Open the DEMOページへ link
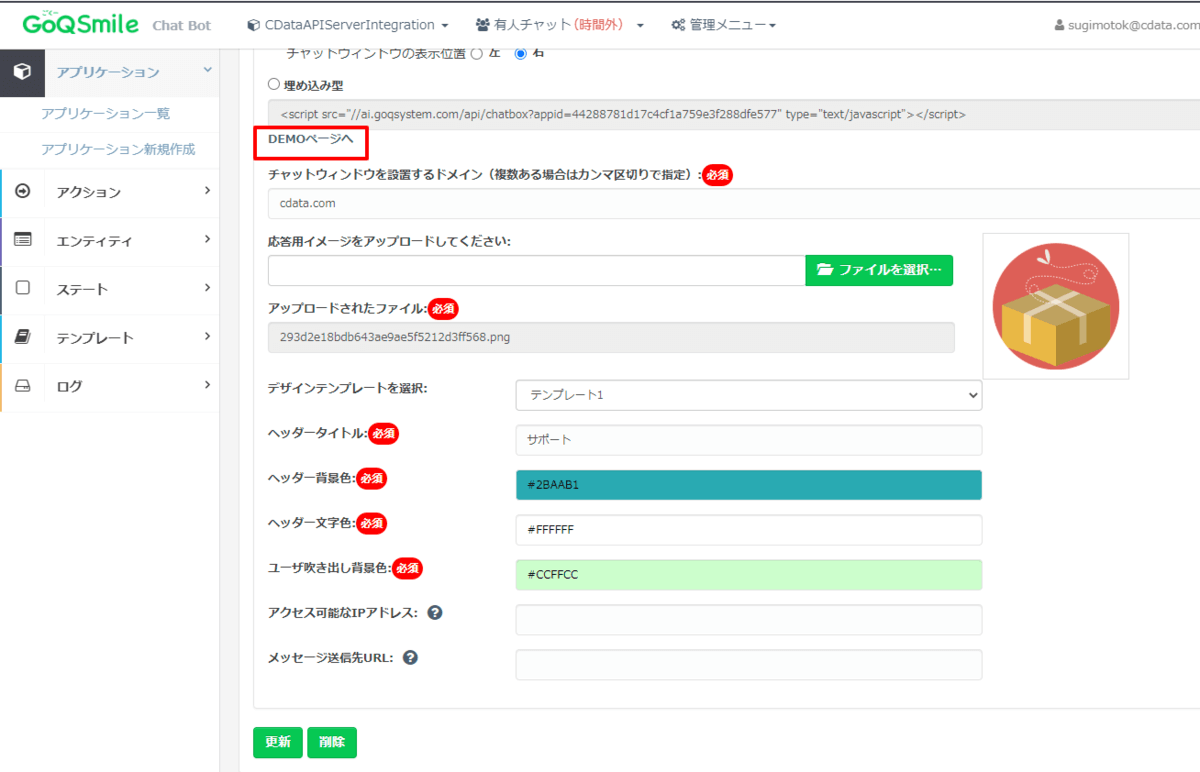Image resolution: width=1200 pixels, height=772 pixels. [x=311, y=140]
